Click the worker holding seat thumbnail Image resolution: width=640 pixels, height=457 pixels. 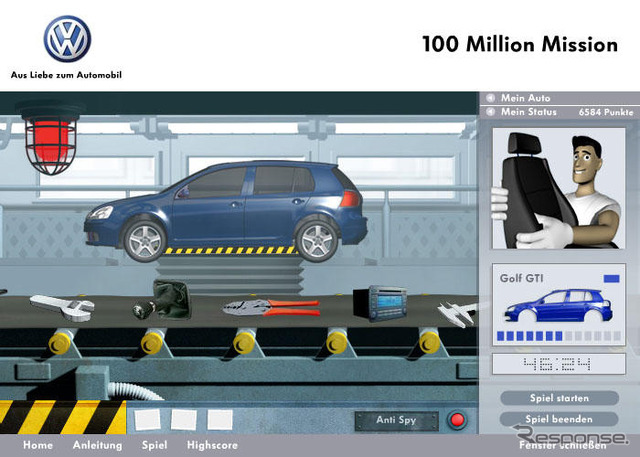point(559,189)
